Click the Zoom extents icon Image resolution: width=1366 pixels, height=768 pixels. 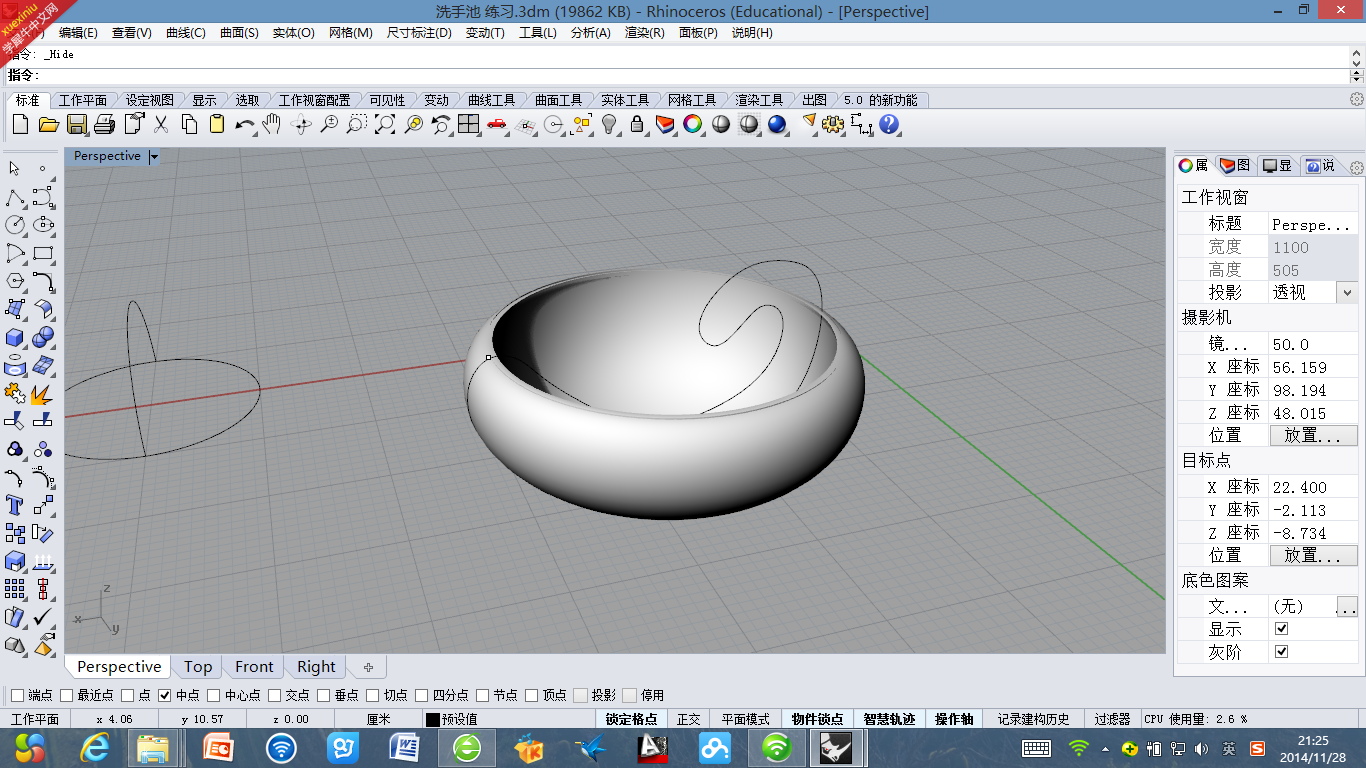tap(385, 124)
